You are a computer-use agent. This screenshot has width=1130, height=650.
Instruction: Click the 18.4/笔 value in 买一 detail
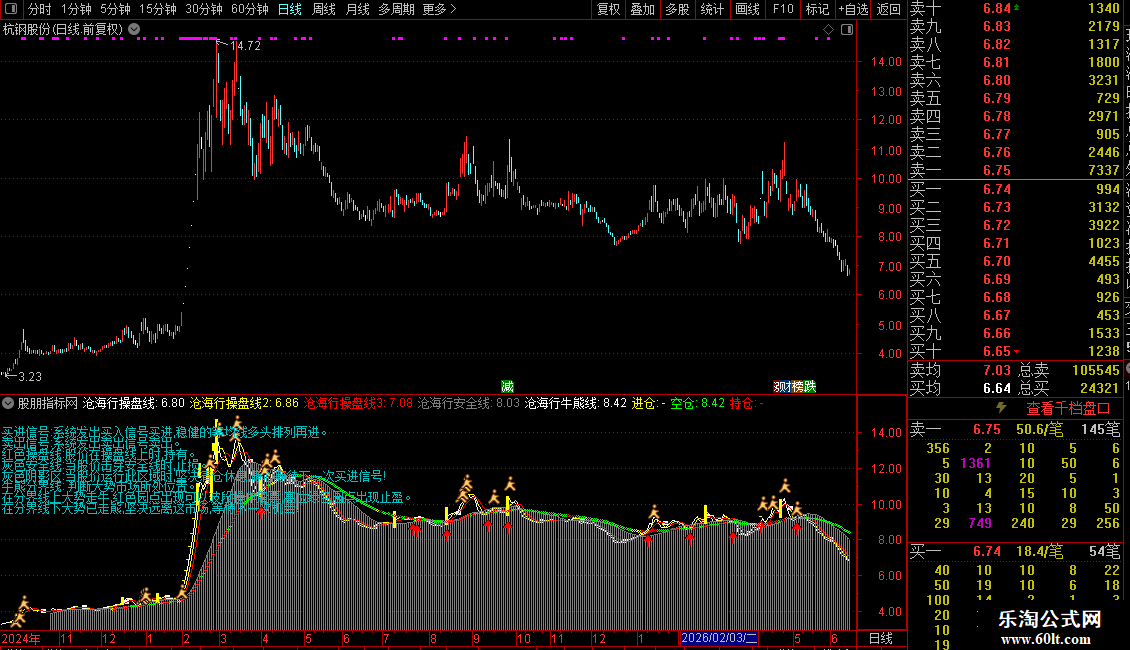click(x=1039, y=552)
